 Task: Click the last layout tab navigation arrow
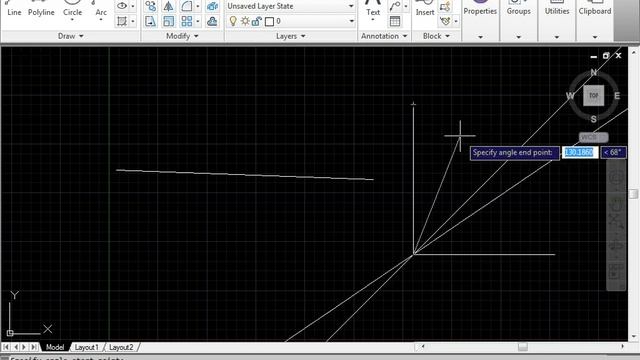(34, 347)
